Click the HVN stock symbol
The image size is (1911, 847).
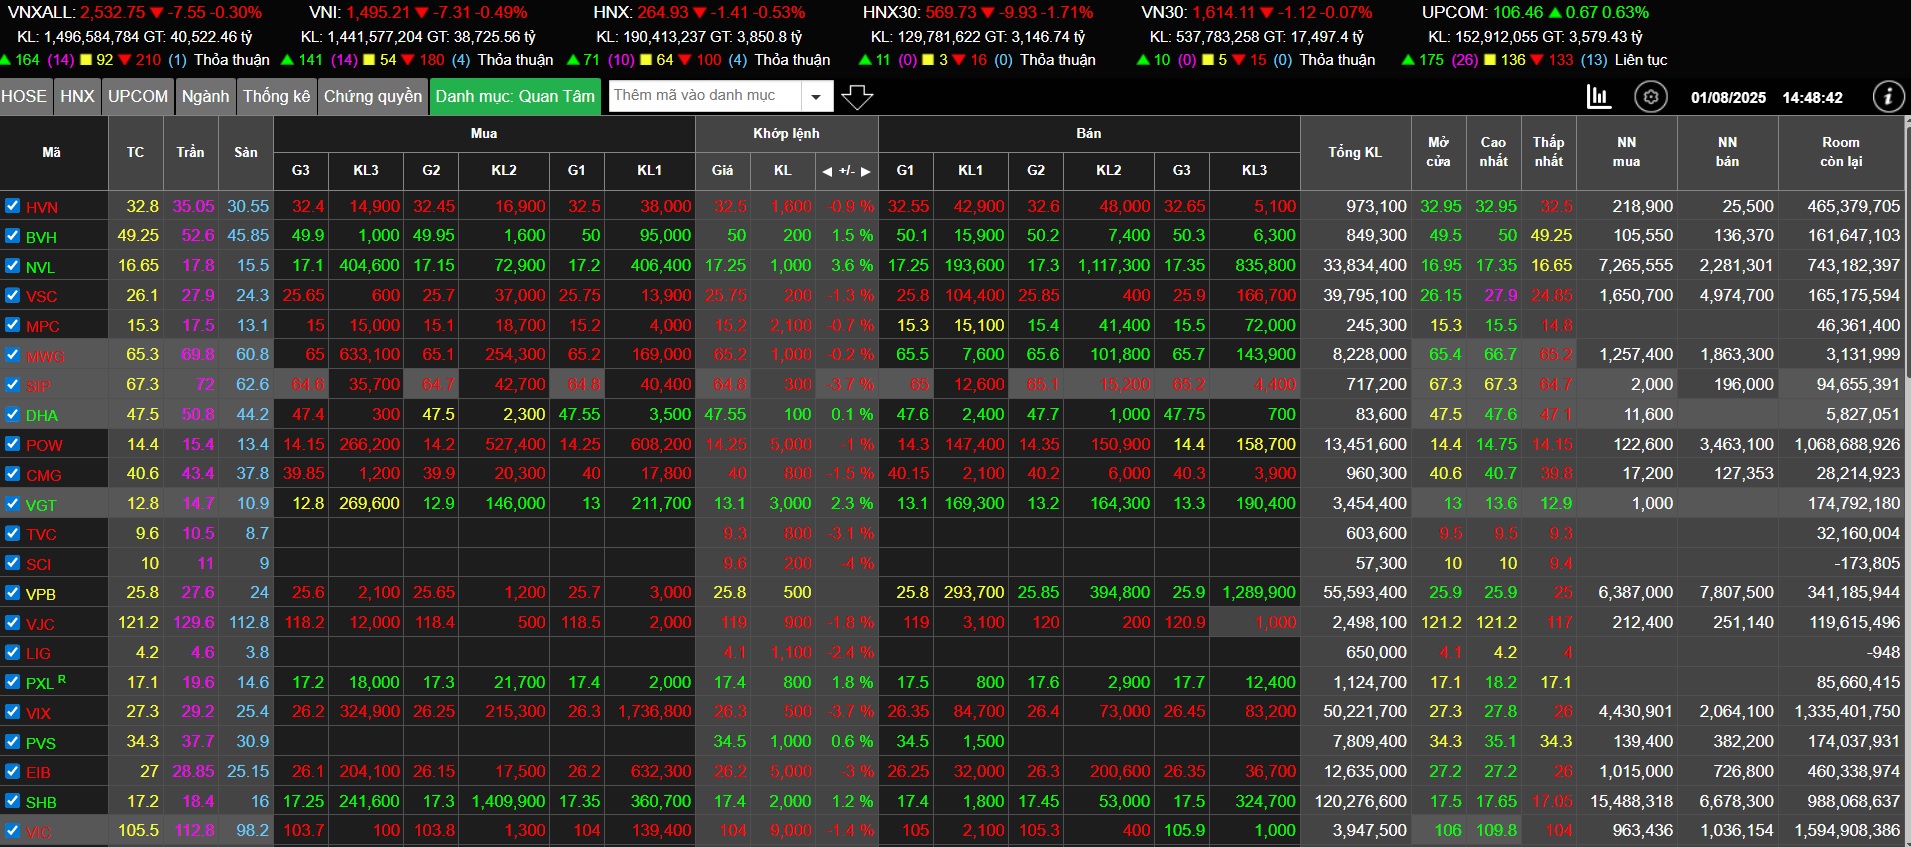[x=42, y=207]
